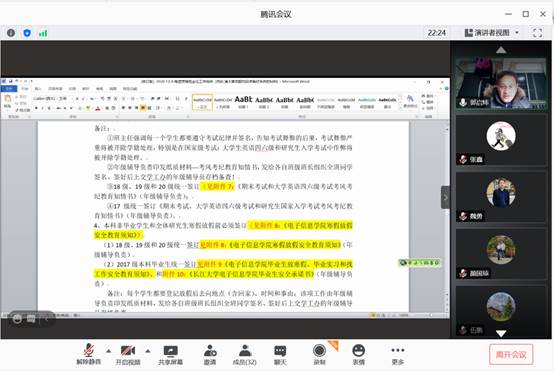Screen dimensions: 554x372
Task: Unmute the microphone in the toolbar
Action: tap(89, 354)
